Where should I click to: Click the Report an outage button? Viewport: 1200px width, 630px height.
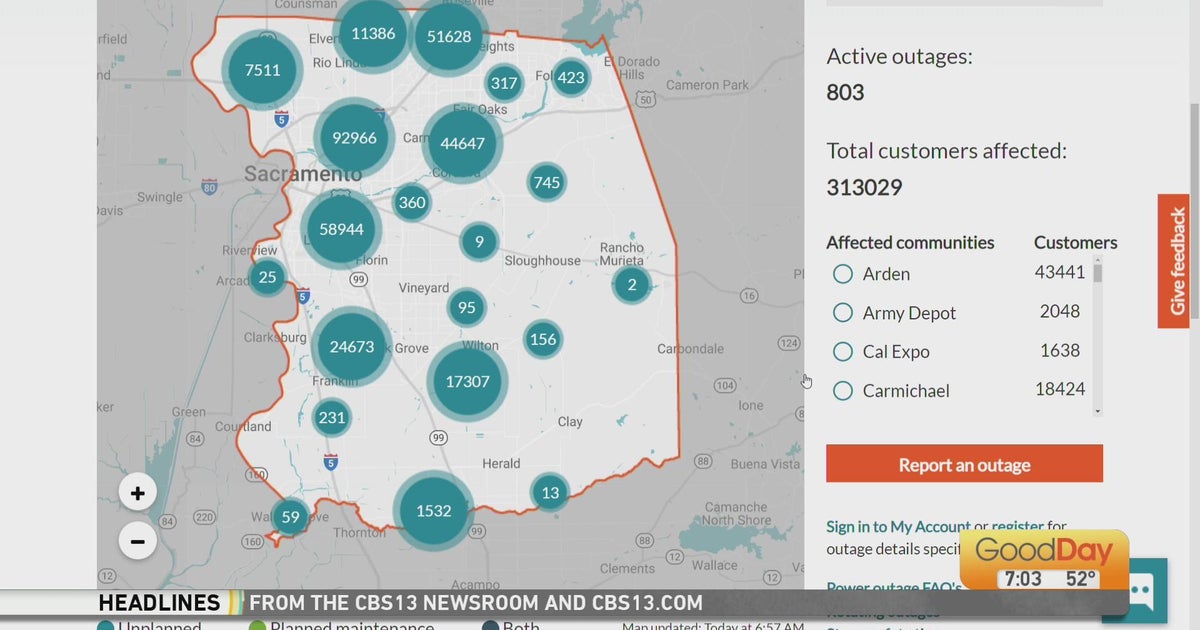coord(963,464)
